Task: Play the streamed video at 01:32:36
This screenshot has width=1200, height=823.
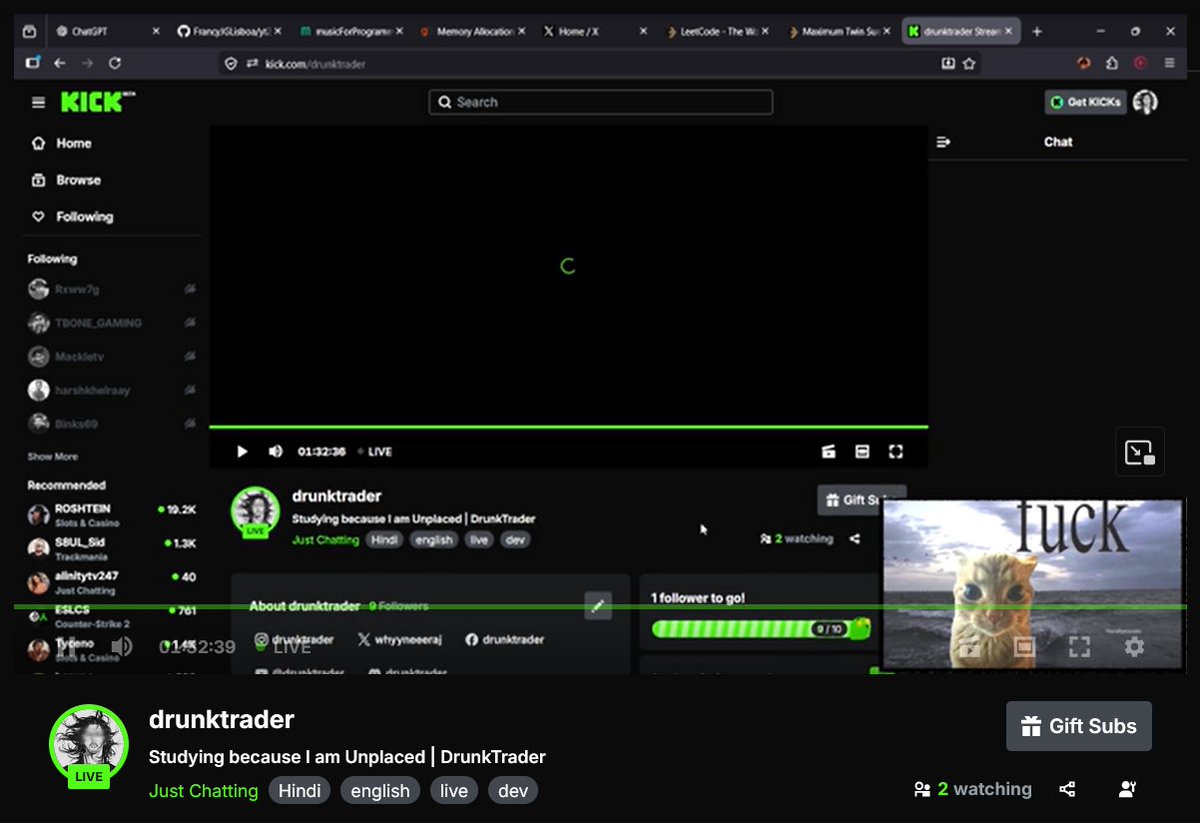Action: click(x=242, y=452)
